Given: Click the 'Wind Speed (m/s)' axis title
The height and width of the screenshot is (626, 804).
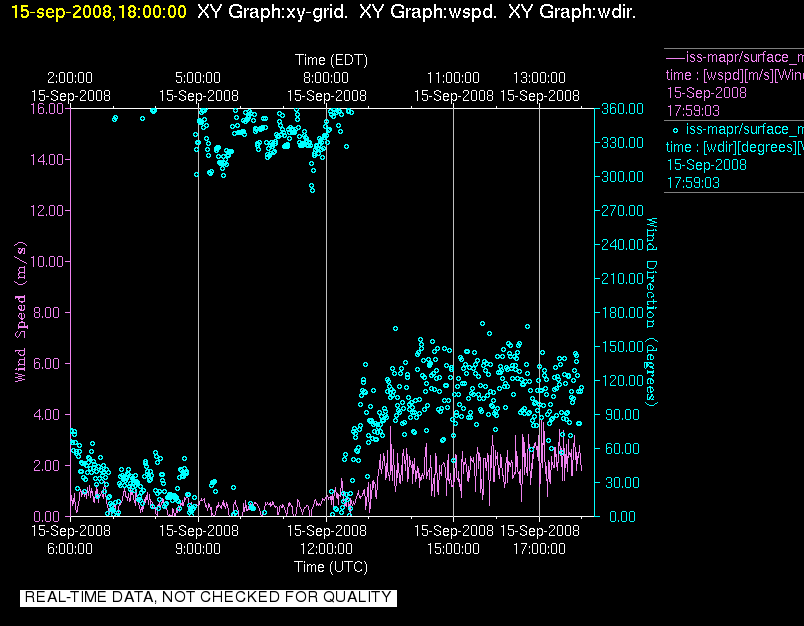Looking at the screenshot, I should (20, 312).
